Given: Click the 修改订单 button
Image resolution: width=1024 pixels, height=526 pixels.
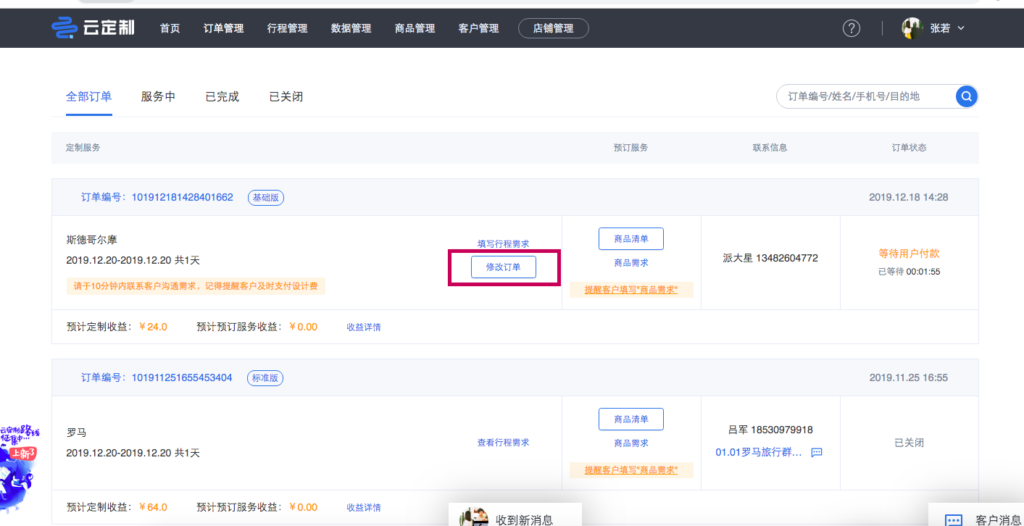Looking at the screenshot, I should [503, 267].
